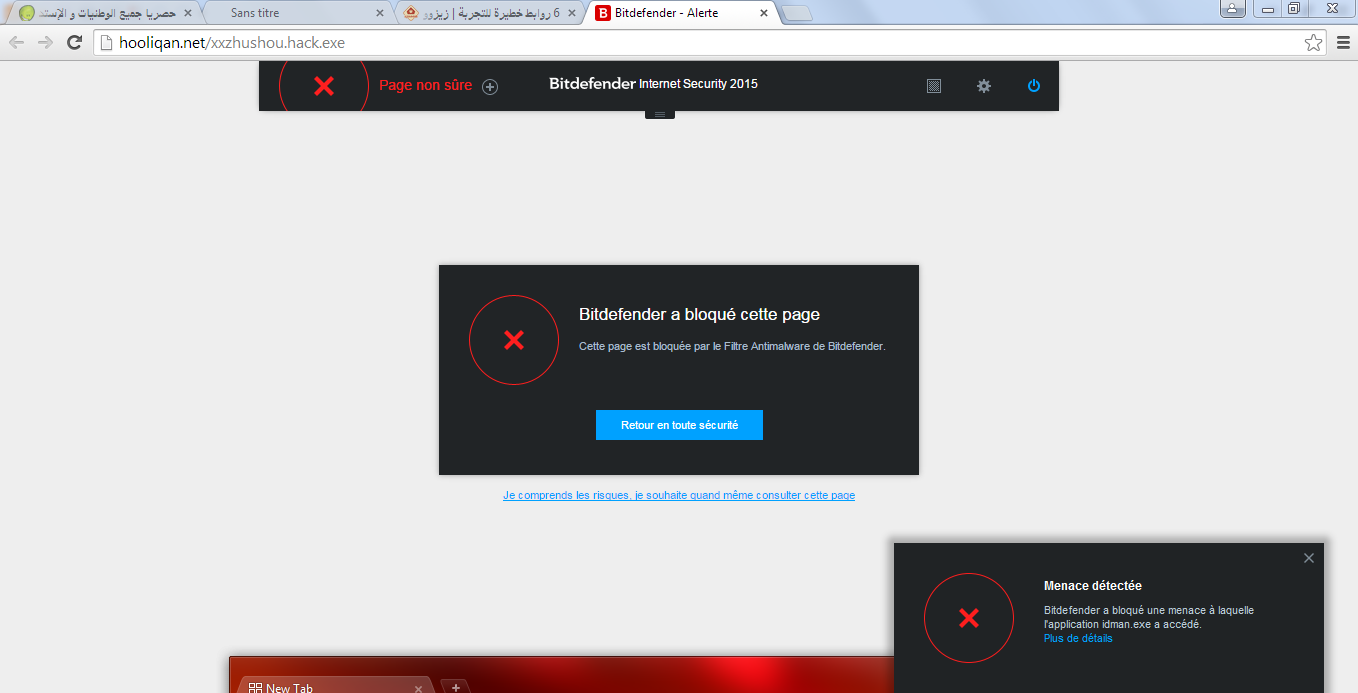Bookmark page with the star icon
Screen dimensions: 1358x693
pos(1314,42)
